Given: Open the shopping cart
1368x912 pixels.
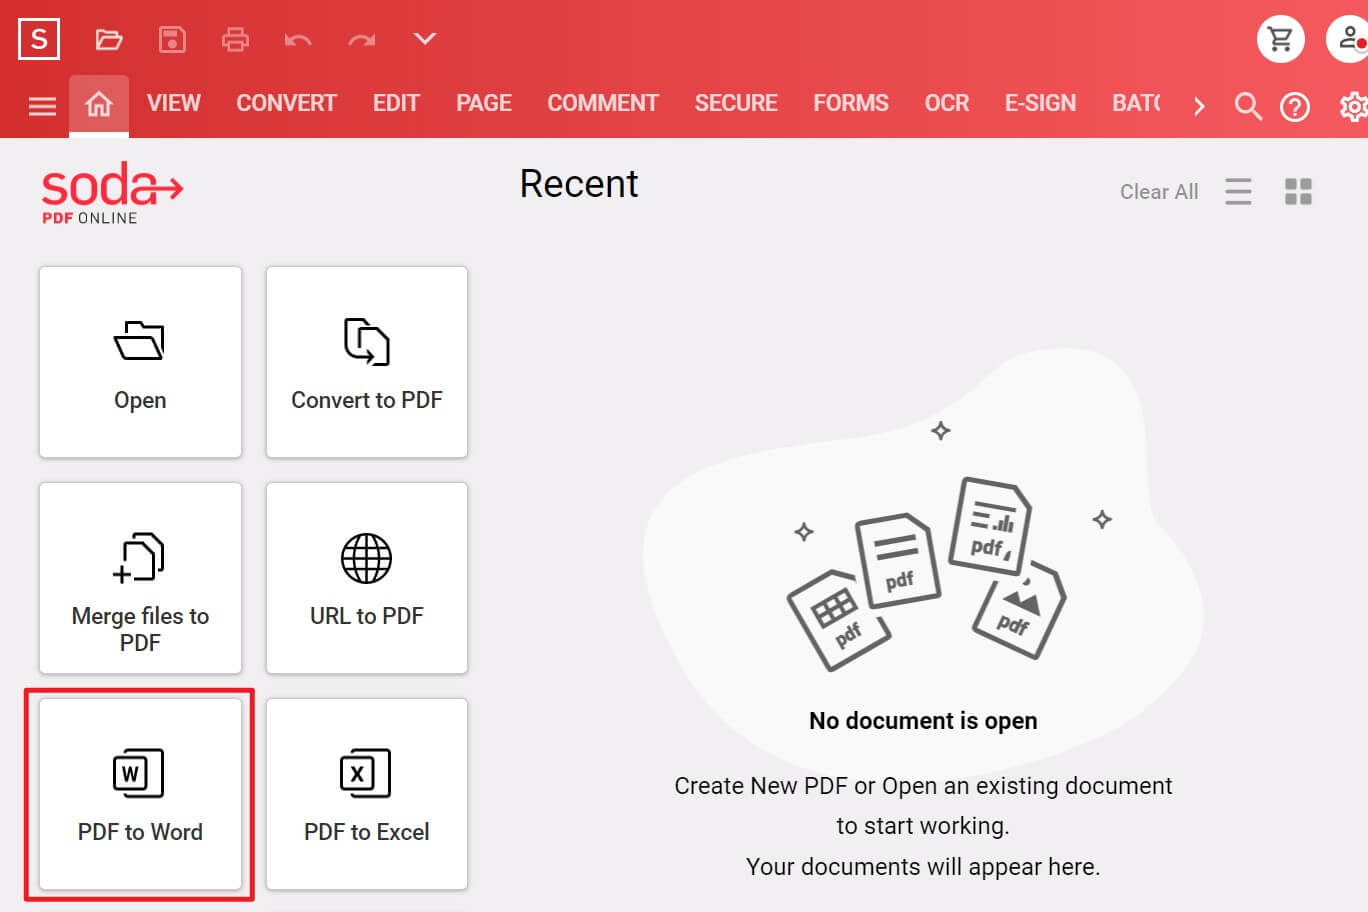Looking at the screenshot, I should 1280,39.
